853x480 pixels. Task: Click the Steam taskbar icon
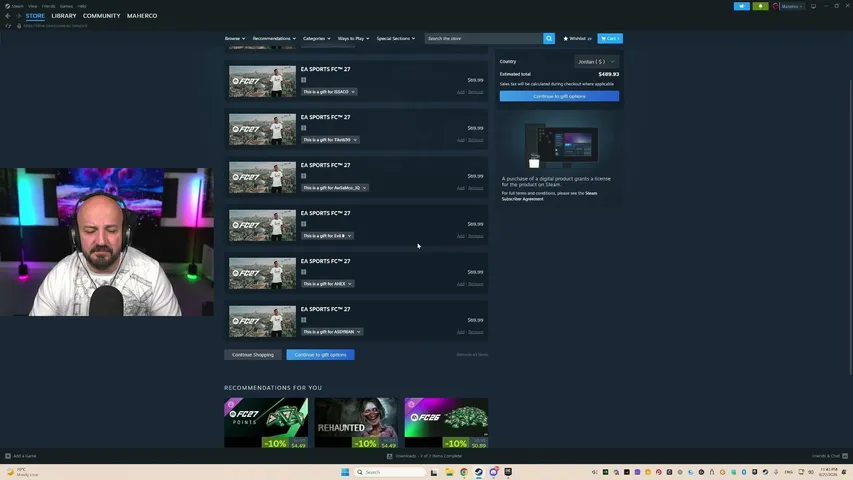479,472
